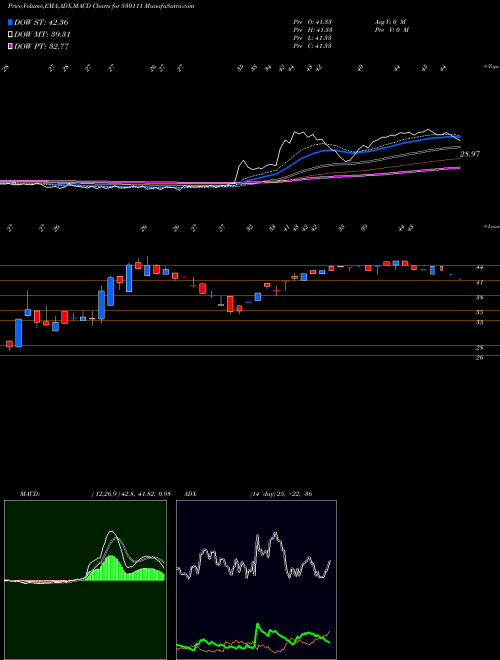Click the ADX '(14 day) 25, +22, -36' values
Screen dimensions: 500x660
279,494
